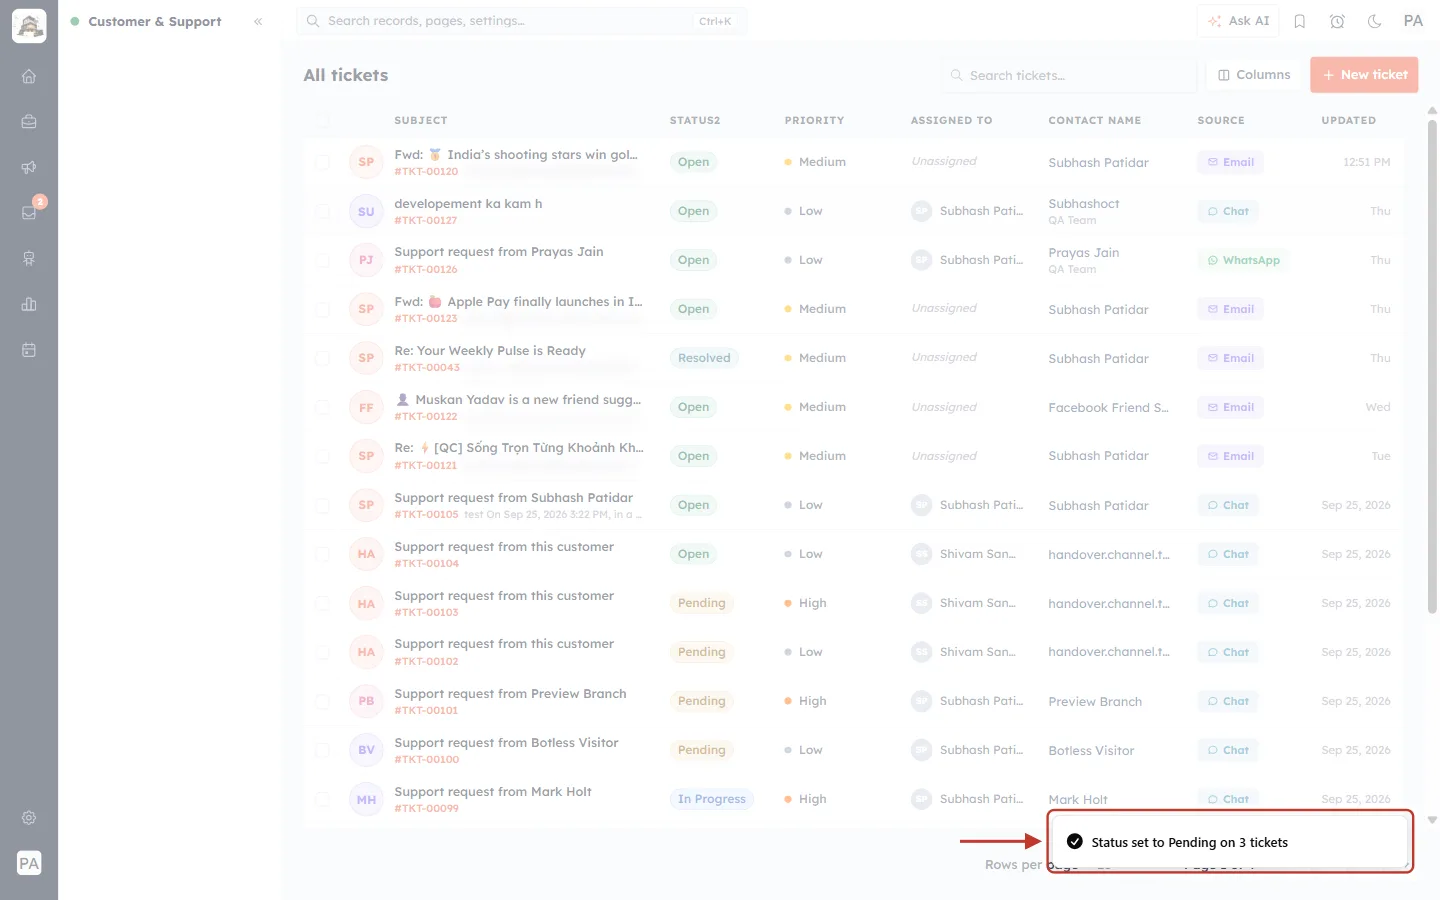Open the bar chart reports icon
This screenshot has height=900, width=1440.
click(29, 304)
